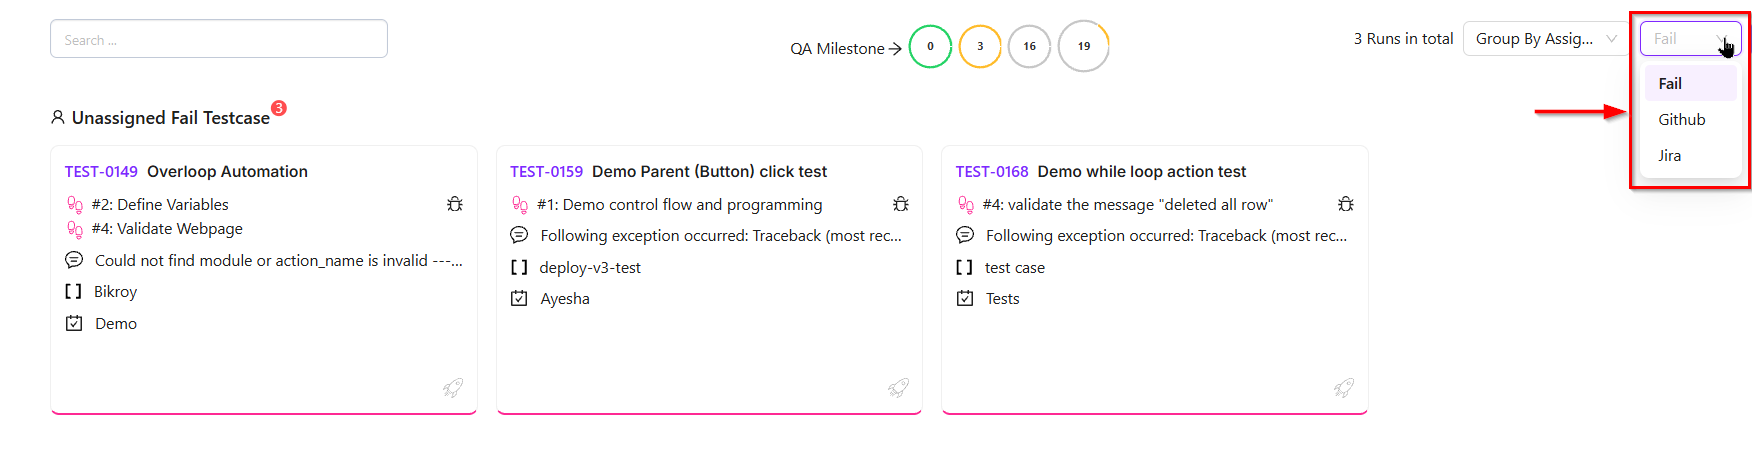
Task: Click comment icon on TEST-0149 card
Action: coord(74,260)
